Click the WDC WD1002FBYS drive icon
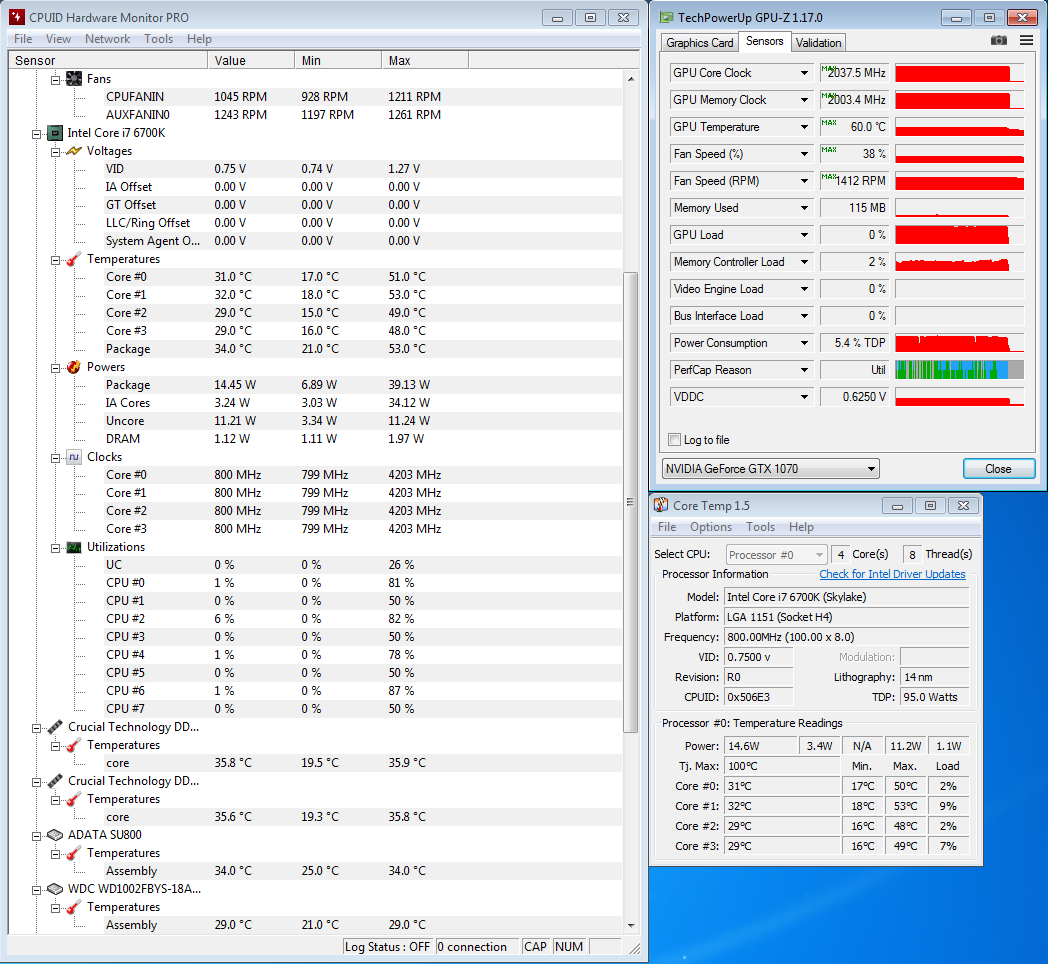This screenshot has height=964, width=1048. click(55, 889)
